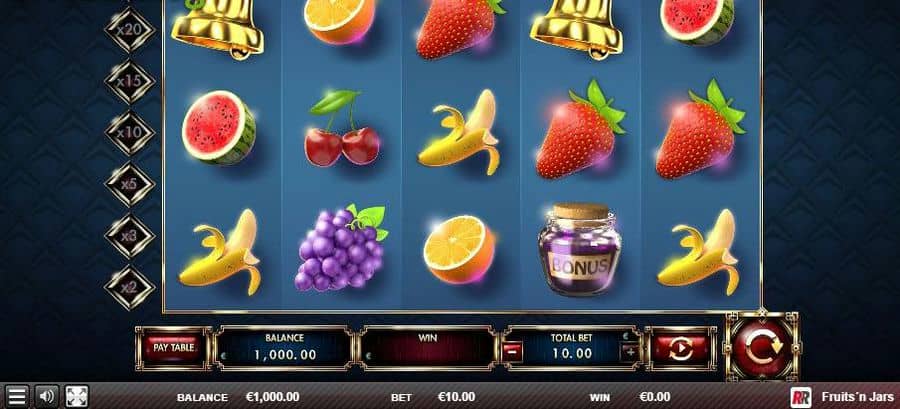Mute the game sound speaker icon
This screenshot has width=900, height=409.
(x=46, y=396)
